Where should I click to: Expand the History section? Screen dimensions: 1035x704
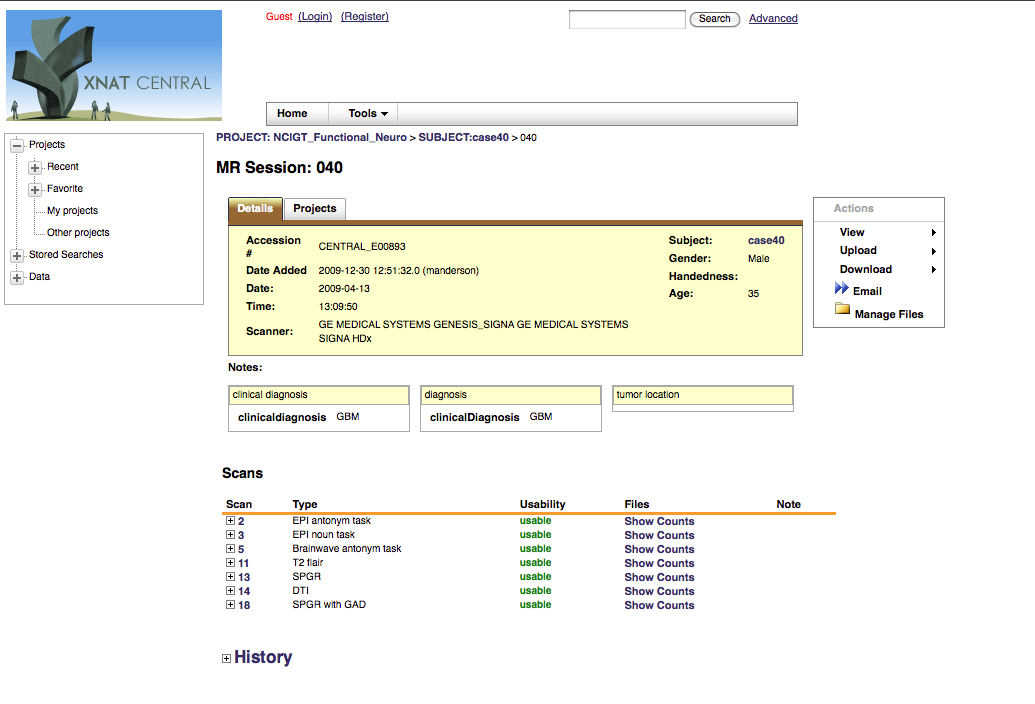[226, 658]
